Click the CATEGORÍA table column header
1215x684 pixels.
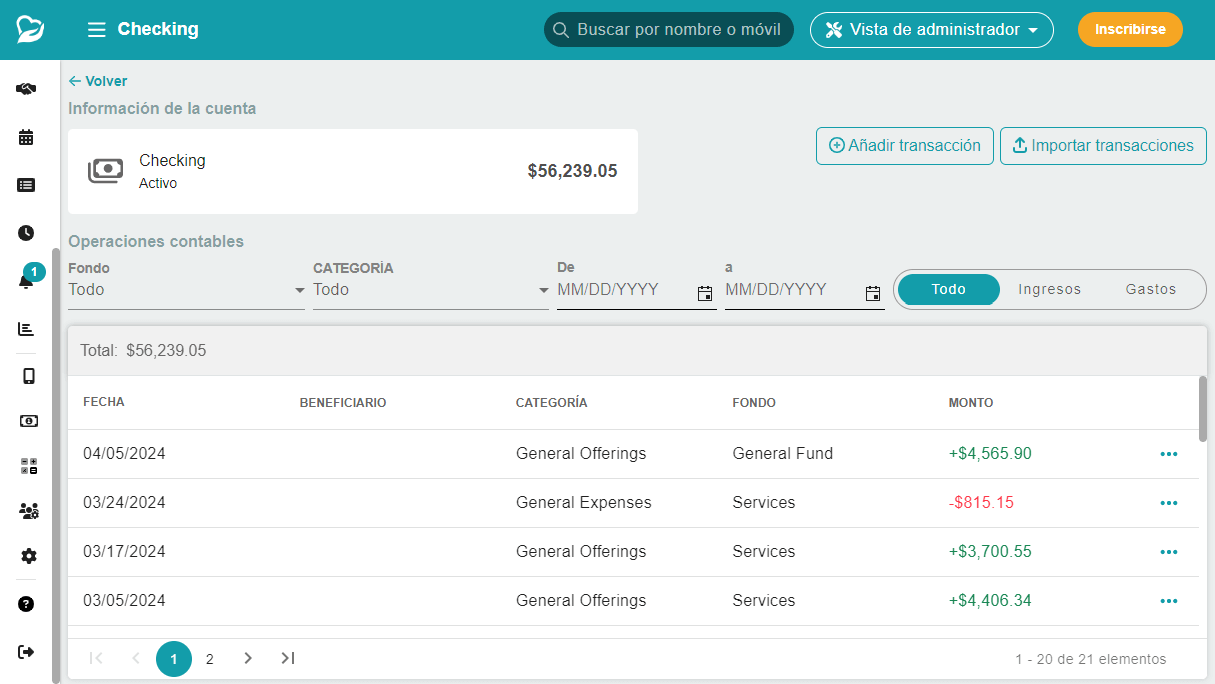pyautogui.click(x=552, y=403)
